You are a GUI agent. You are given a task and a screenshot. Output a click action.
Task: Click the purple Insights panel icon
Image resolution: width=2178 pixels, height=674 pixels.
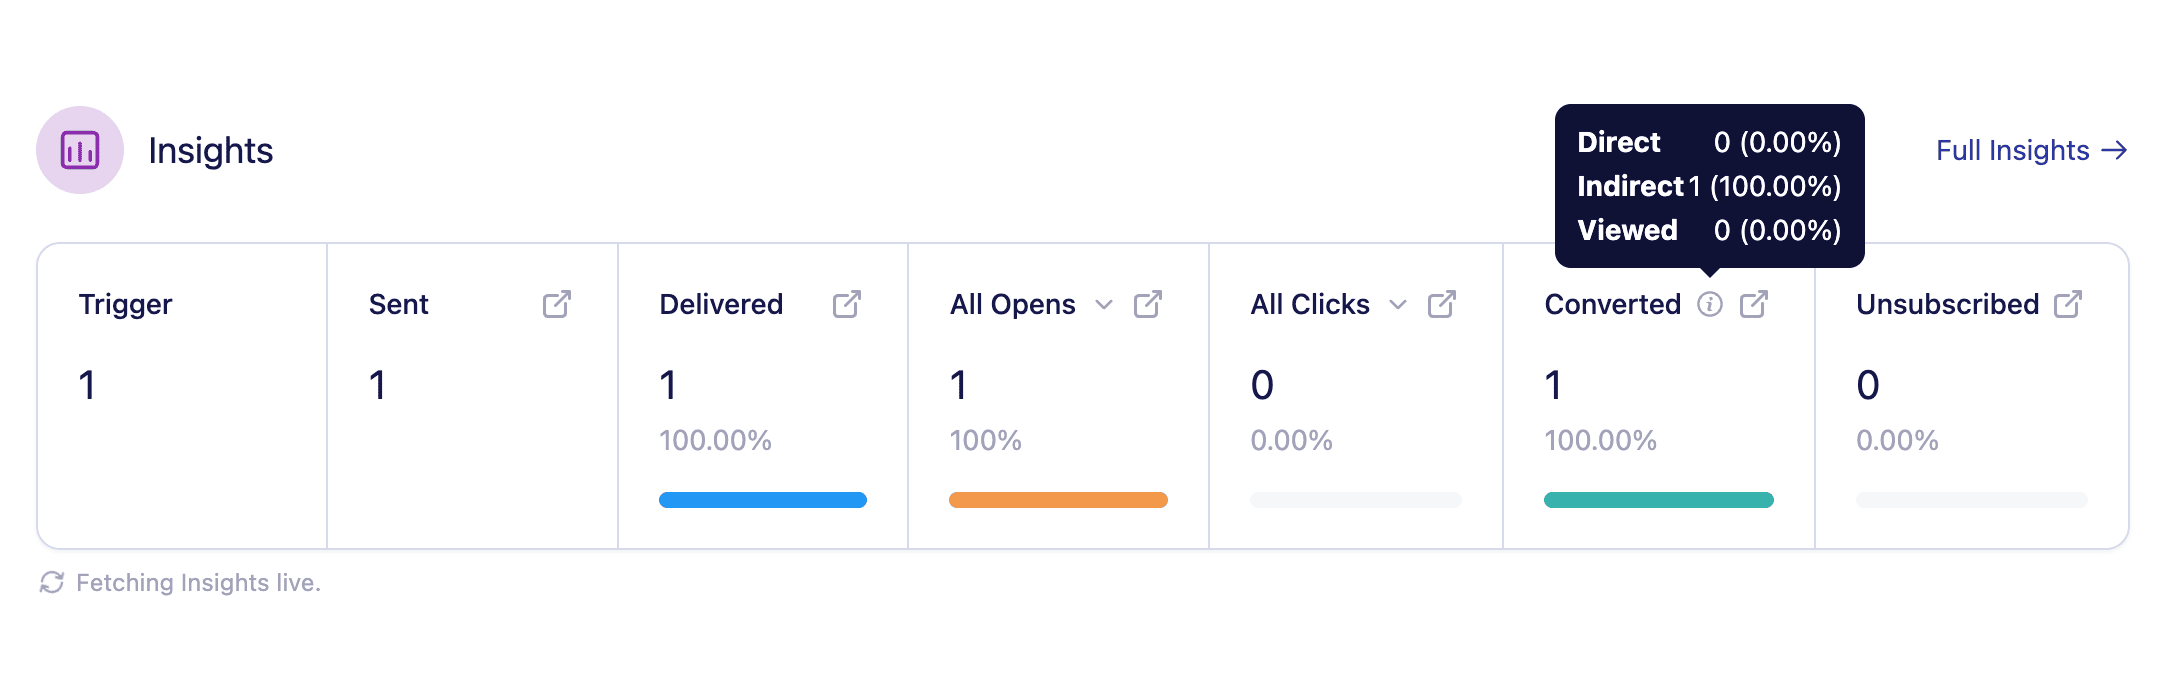click(80, 150)
